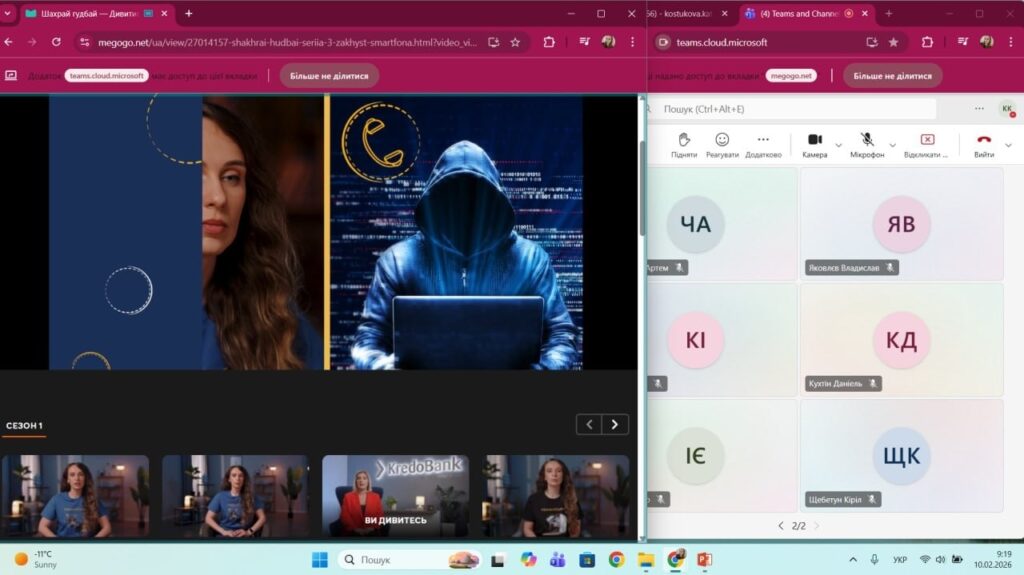This screenshot has width=1024, height=575.
Task: Expand the Камера options arrow
Action: coord(838,145)
